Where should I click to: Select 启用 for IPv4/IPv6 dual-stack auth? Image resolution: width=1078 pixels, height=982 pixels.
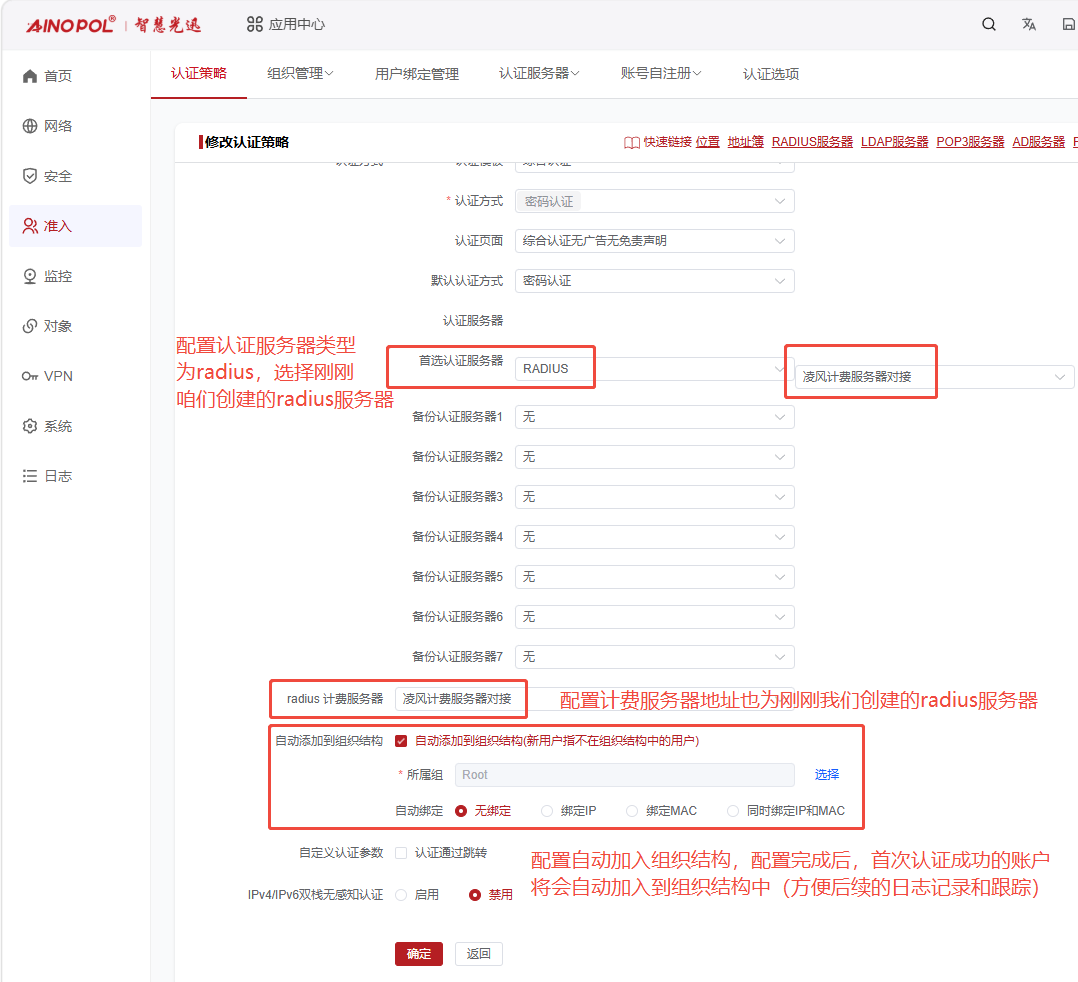tap(401, 895)
